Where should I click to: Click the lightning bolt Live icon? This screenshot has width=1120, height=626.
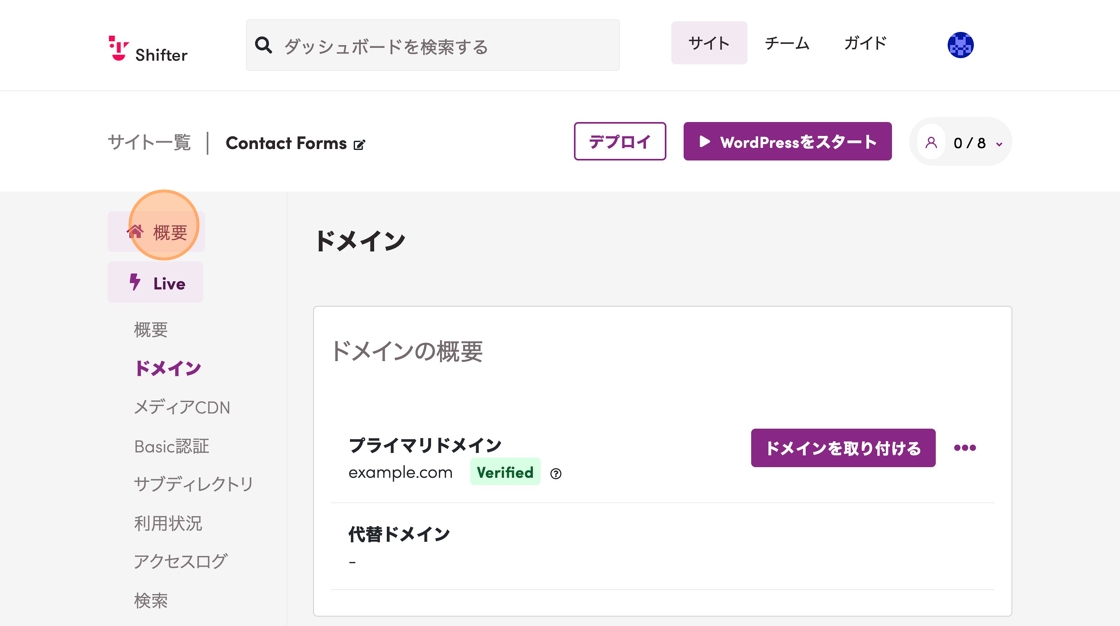(135, 283)
